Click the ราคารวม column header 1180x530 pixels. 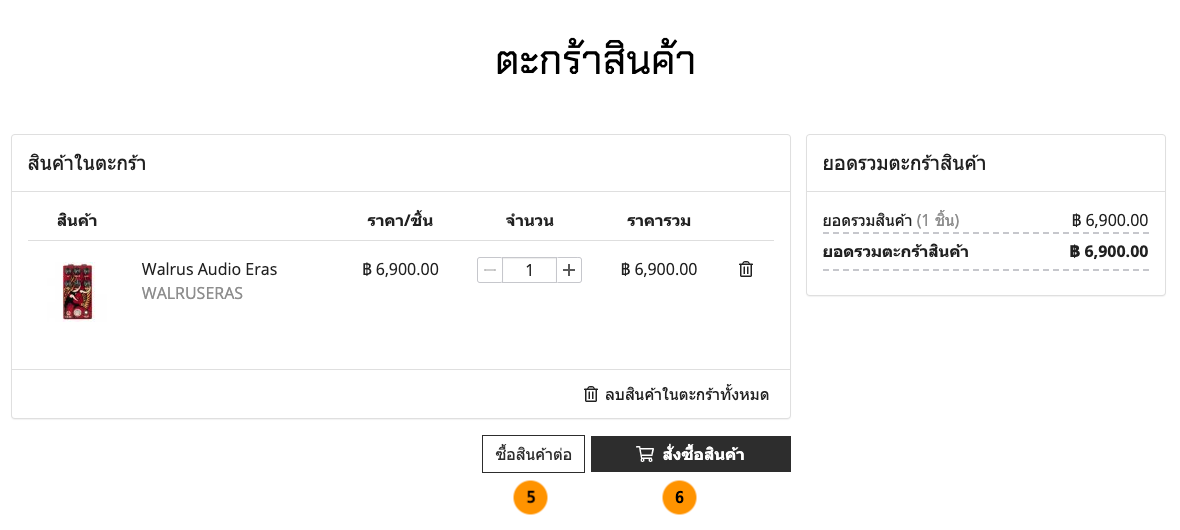pos(659,220)
